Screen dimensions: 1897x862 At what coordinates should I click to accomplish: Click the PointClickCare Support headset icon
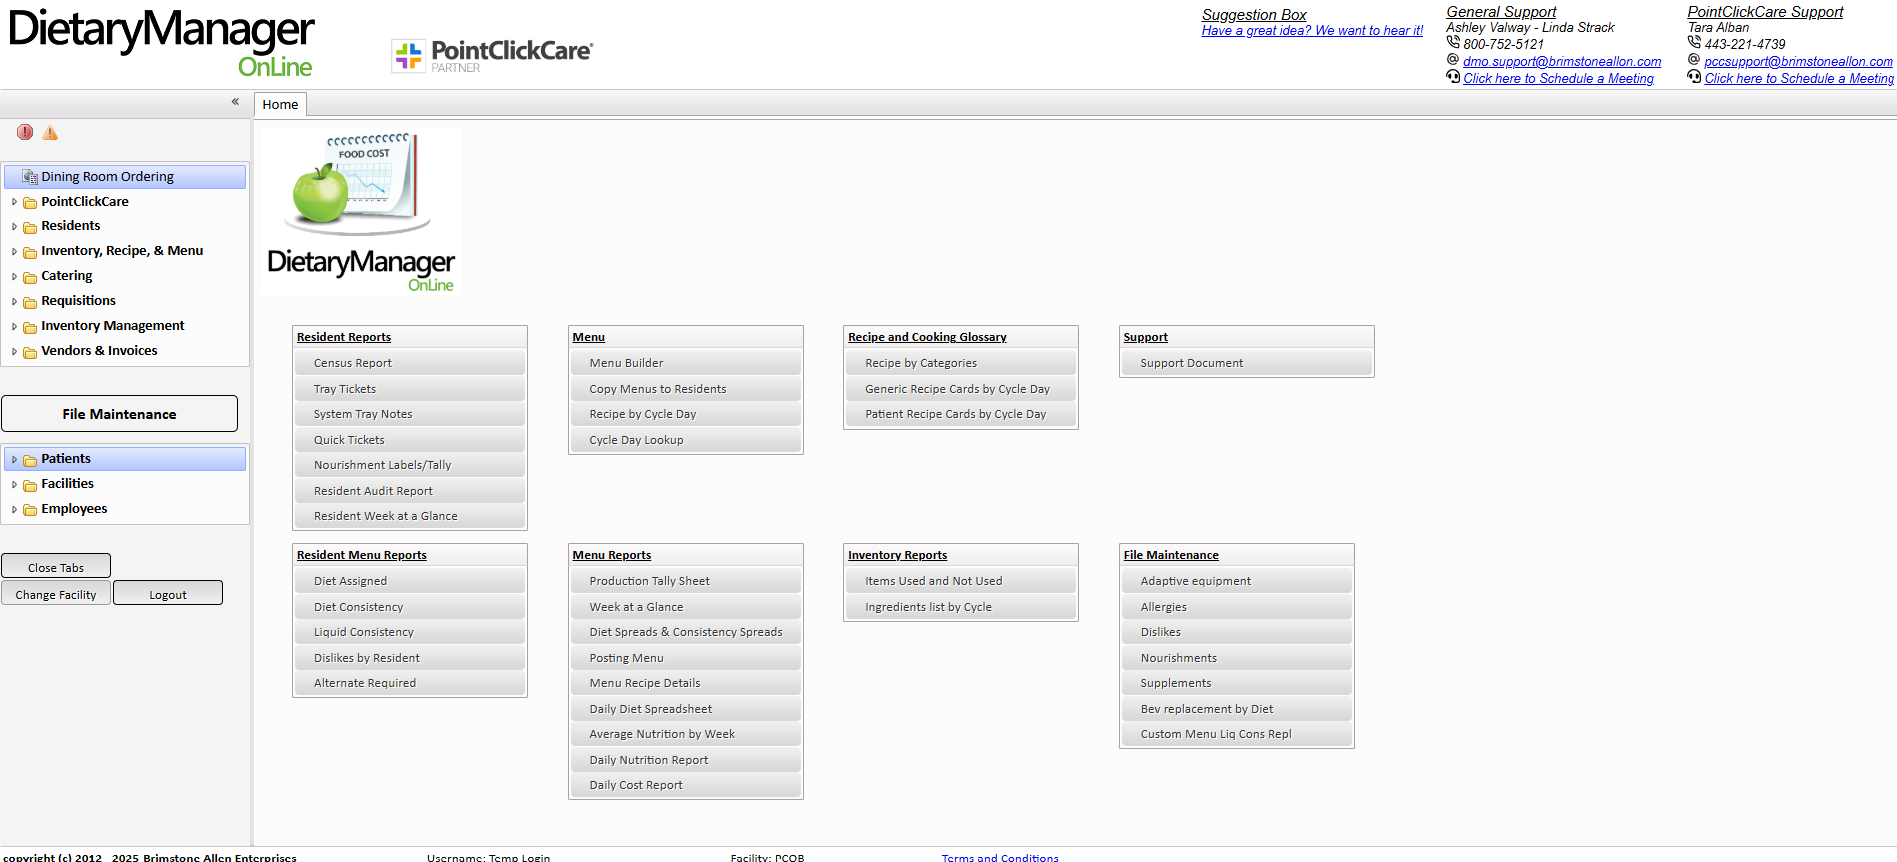tap(1694, 77)
